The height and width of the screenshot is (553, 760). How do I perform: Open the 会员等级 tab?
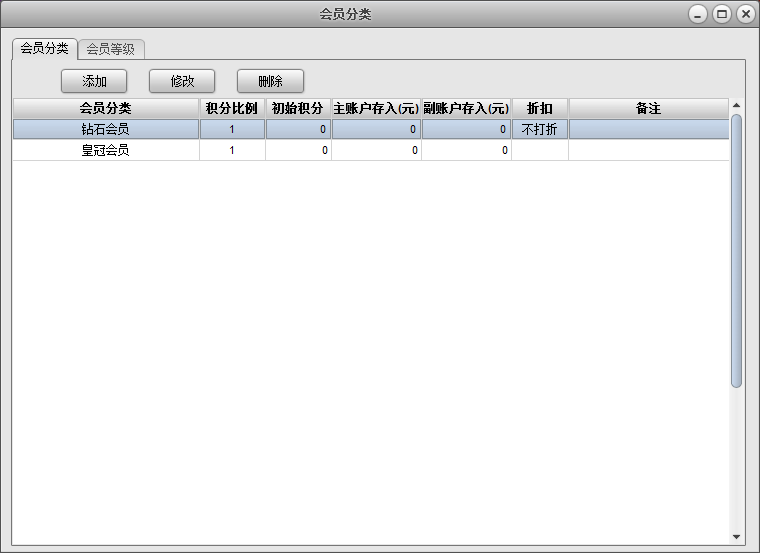[111, 49]
